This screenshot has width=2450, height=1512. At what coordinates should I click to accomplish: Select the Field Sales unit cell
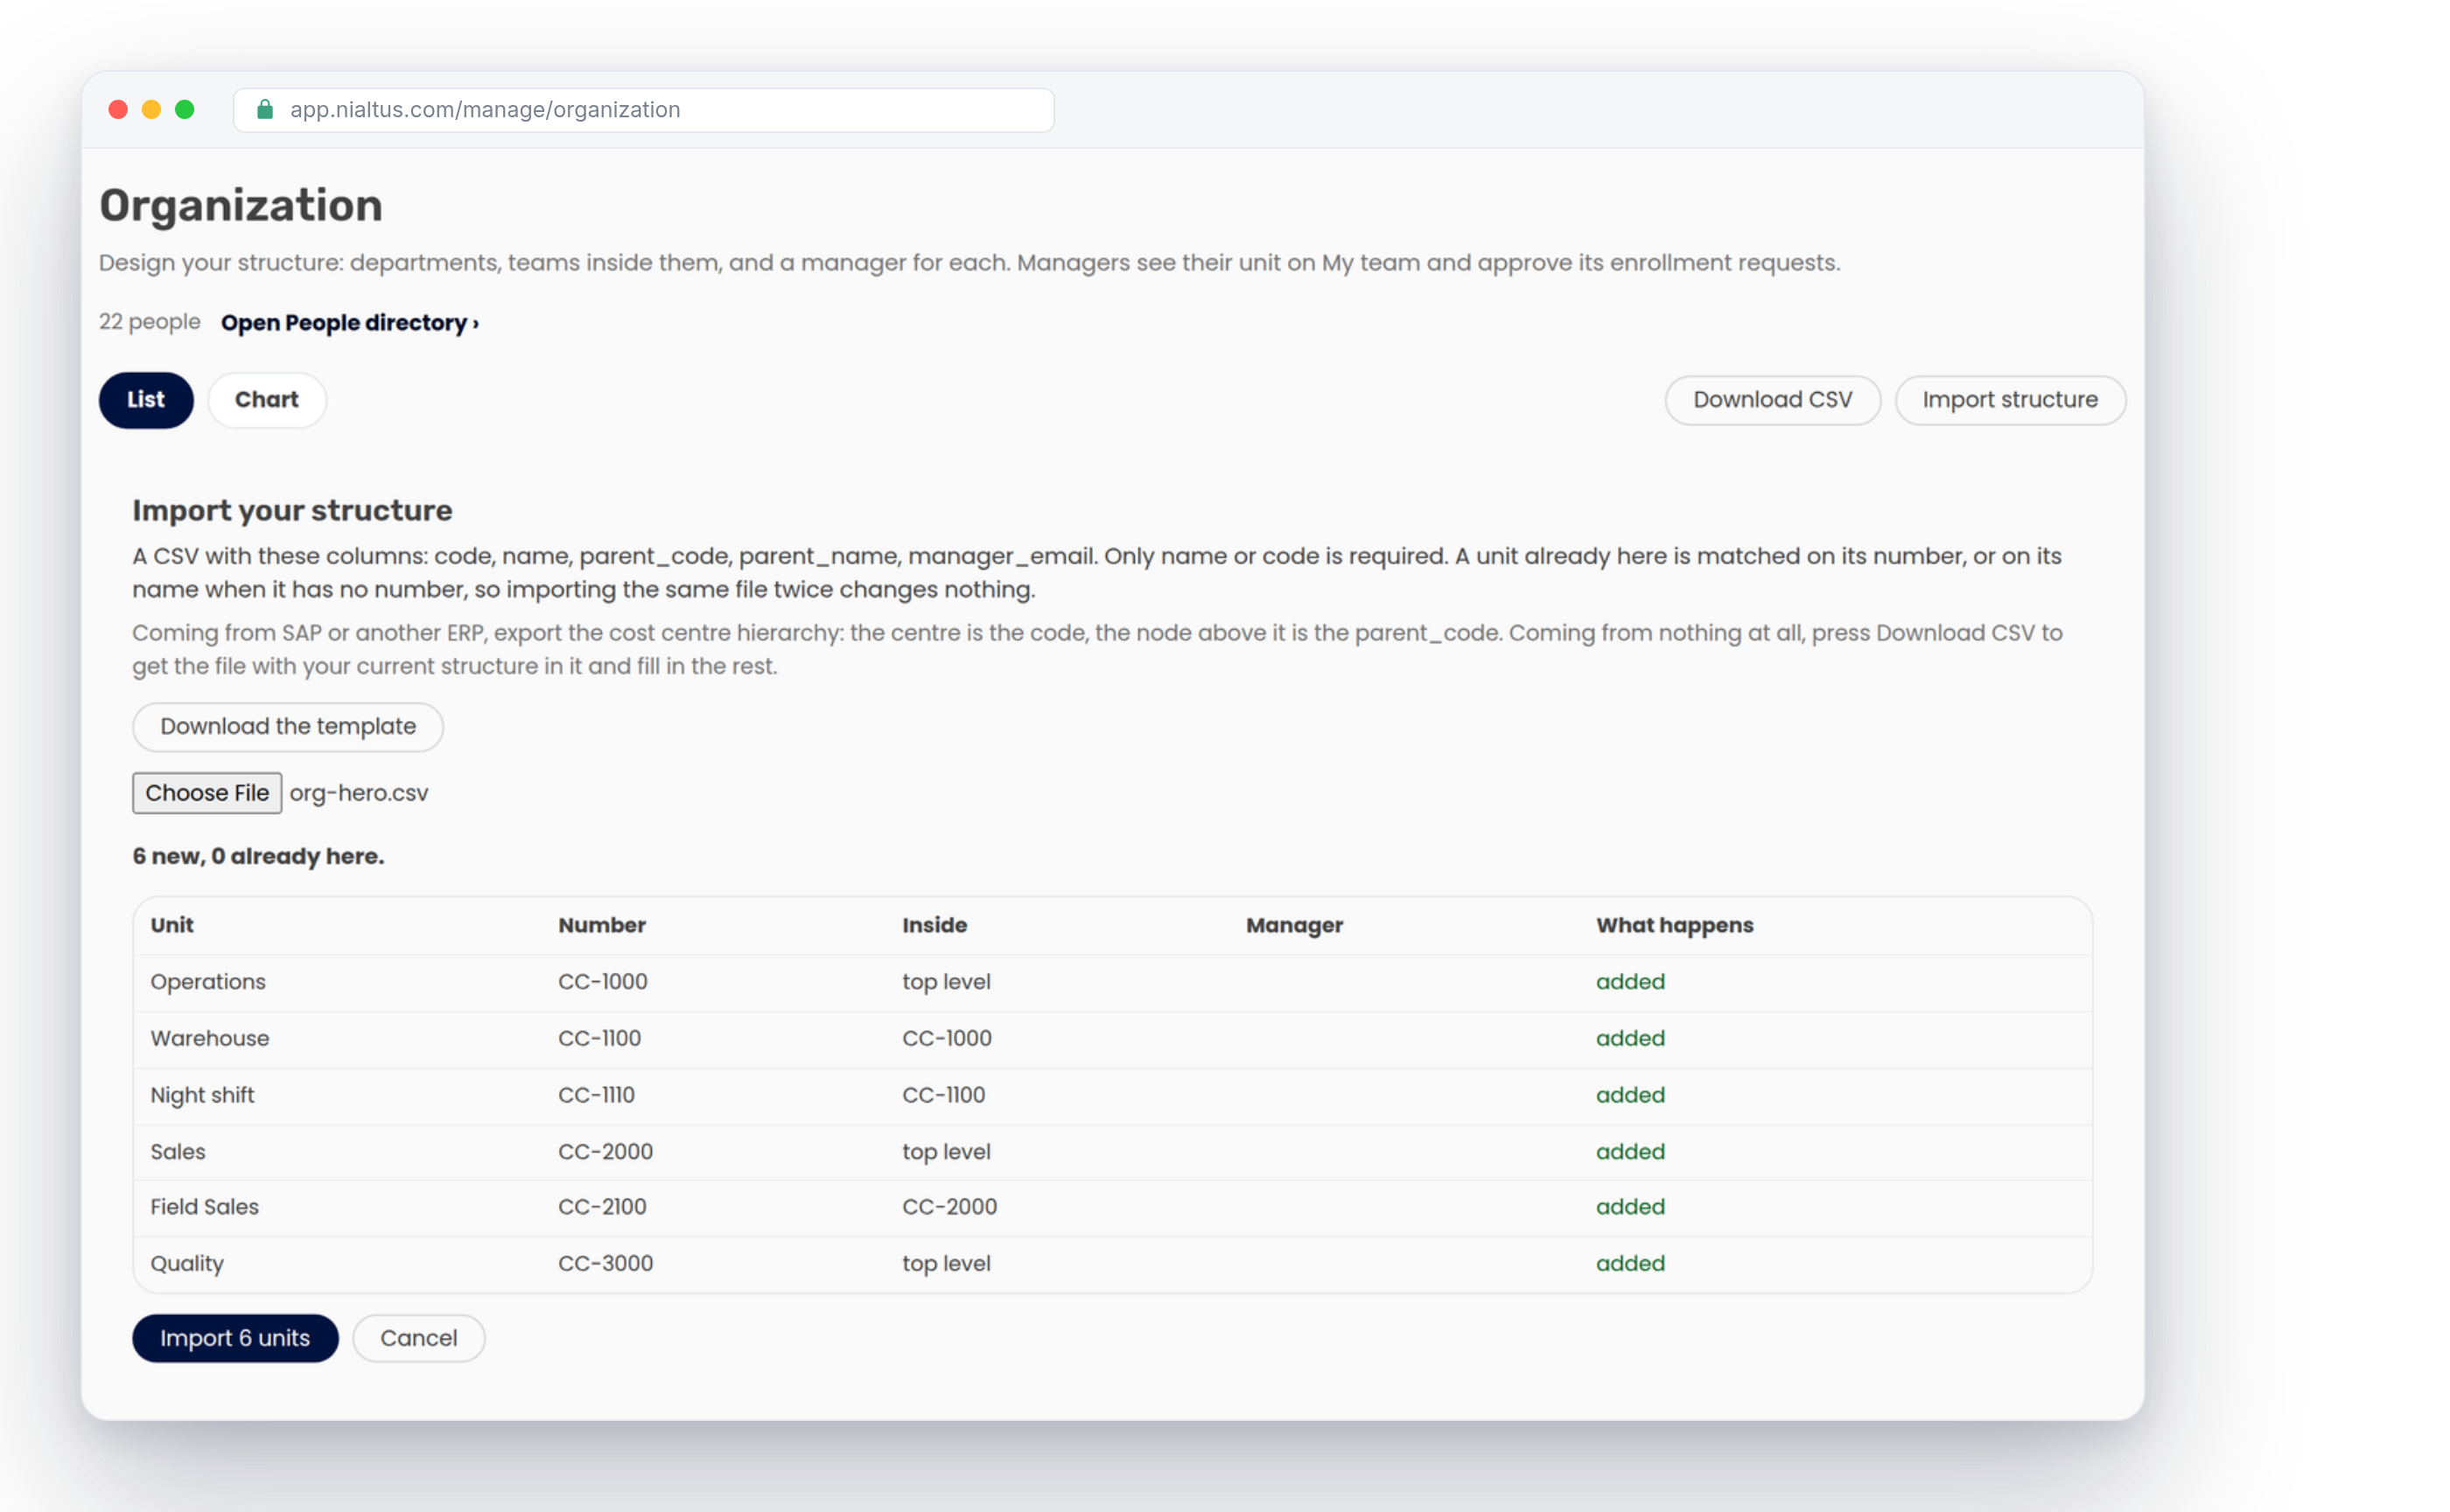point(205,1207)
